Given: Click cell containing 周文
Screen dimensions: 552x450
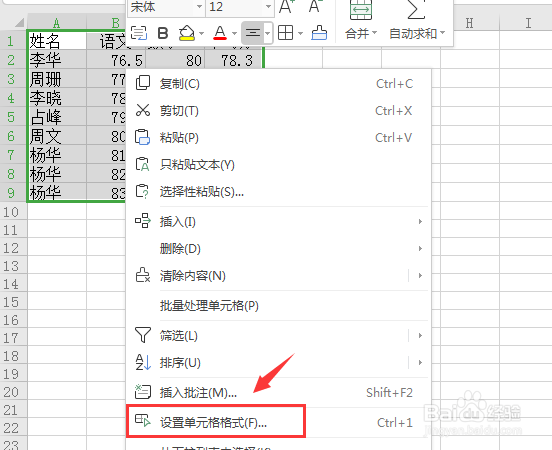Looking at the screenshot, I should pos(57,136).
